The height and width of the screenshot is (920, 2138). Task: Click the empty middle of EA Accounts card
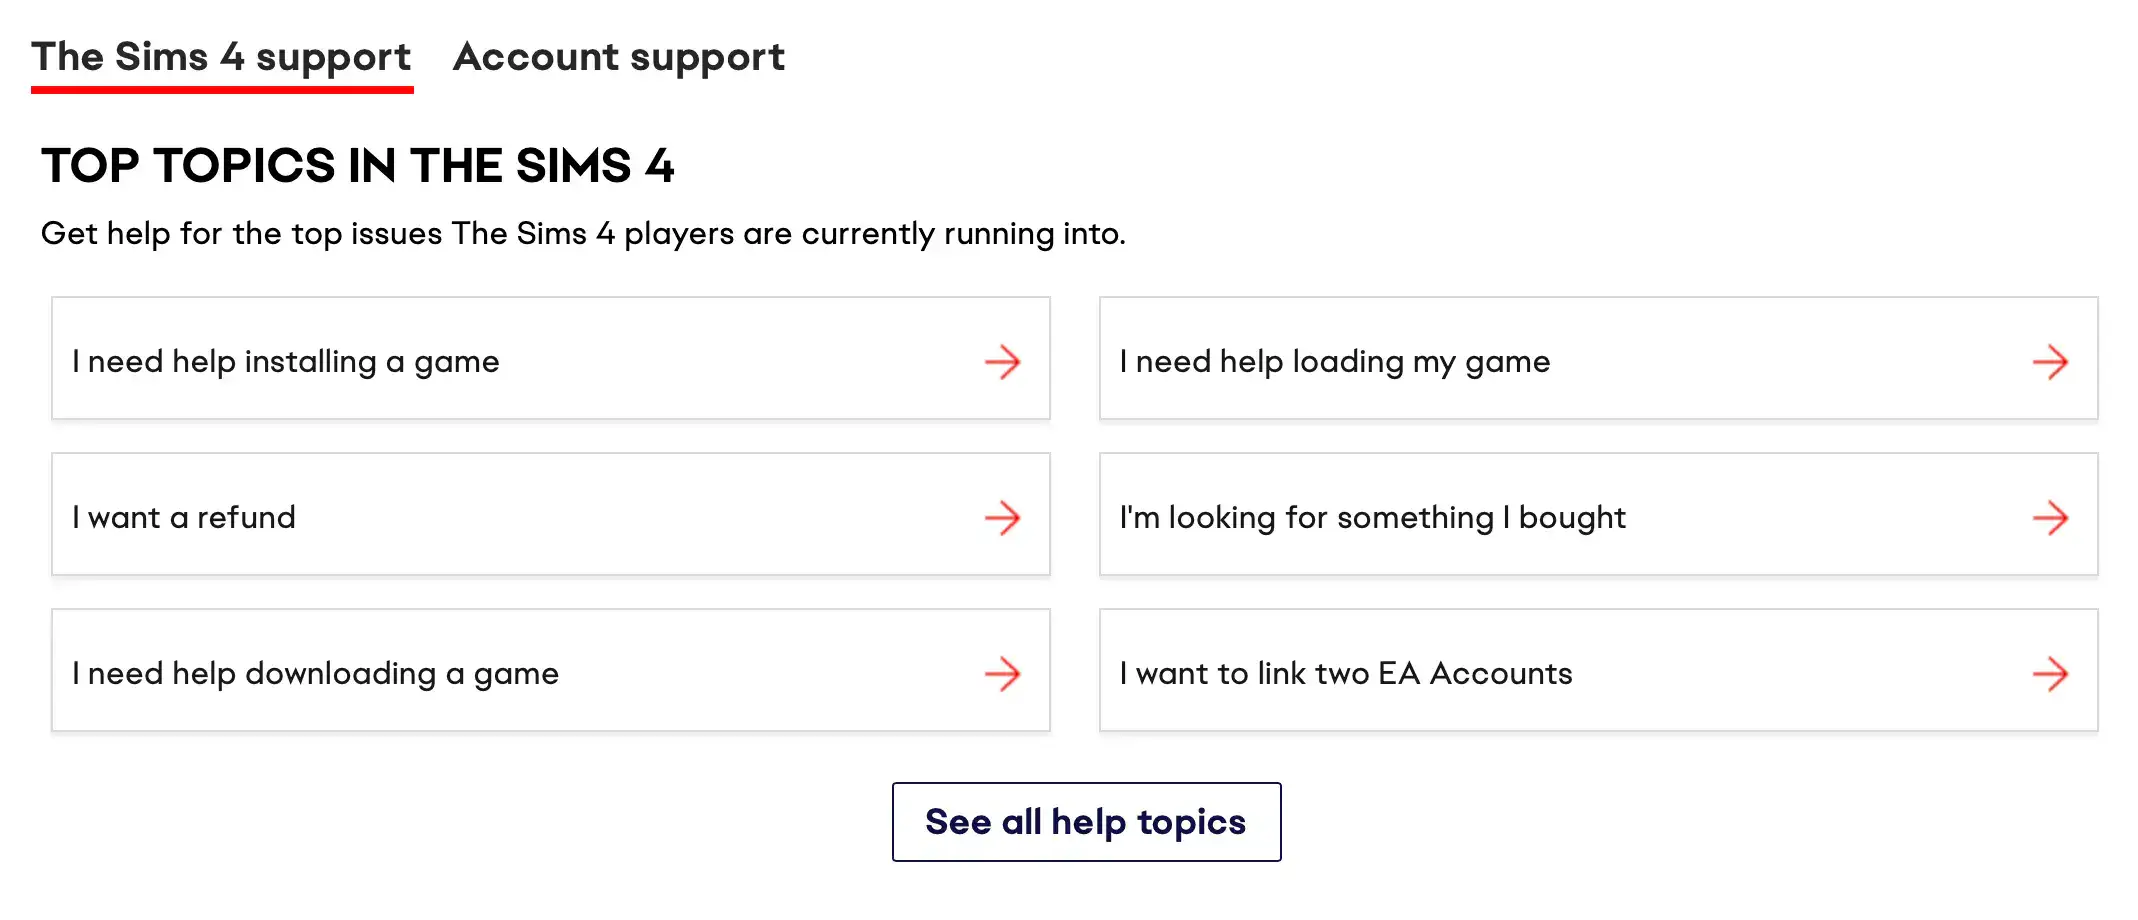[1800, 674]
